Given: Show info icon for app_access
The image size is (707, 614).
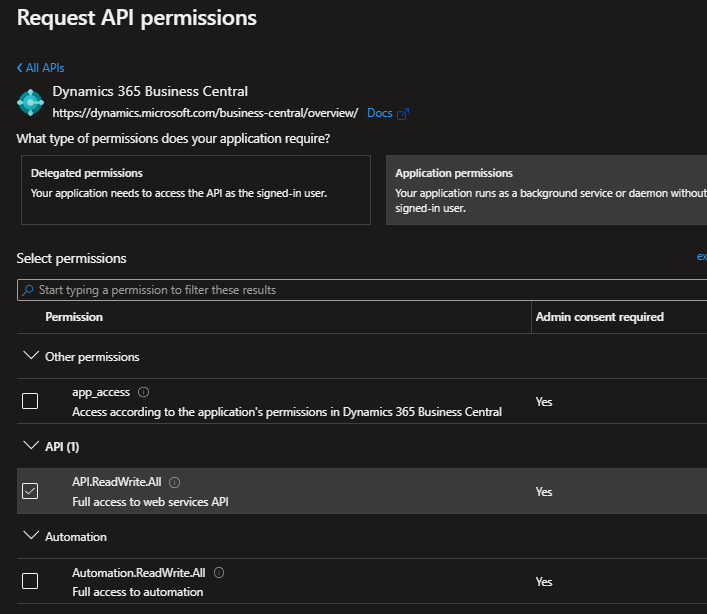Looking at the screenshot, I should point(143,392).
